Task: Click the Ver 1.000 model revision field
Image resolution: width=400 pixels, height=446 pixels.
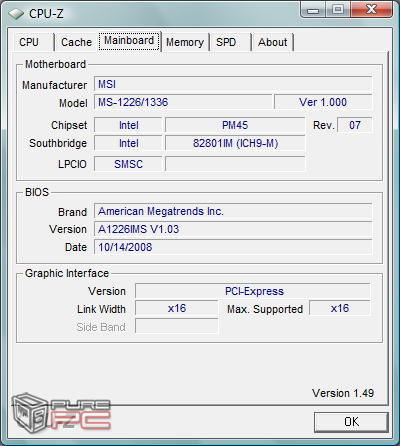Action: click(323, 102)
